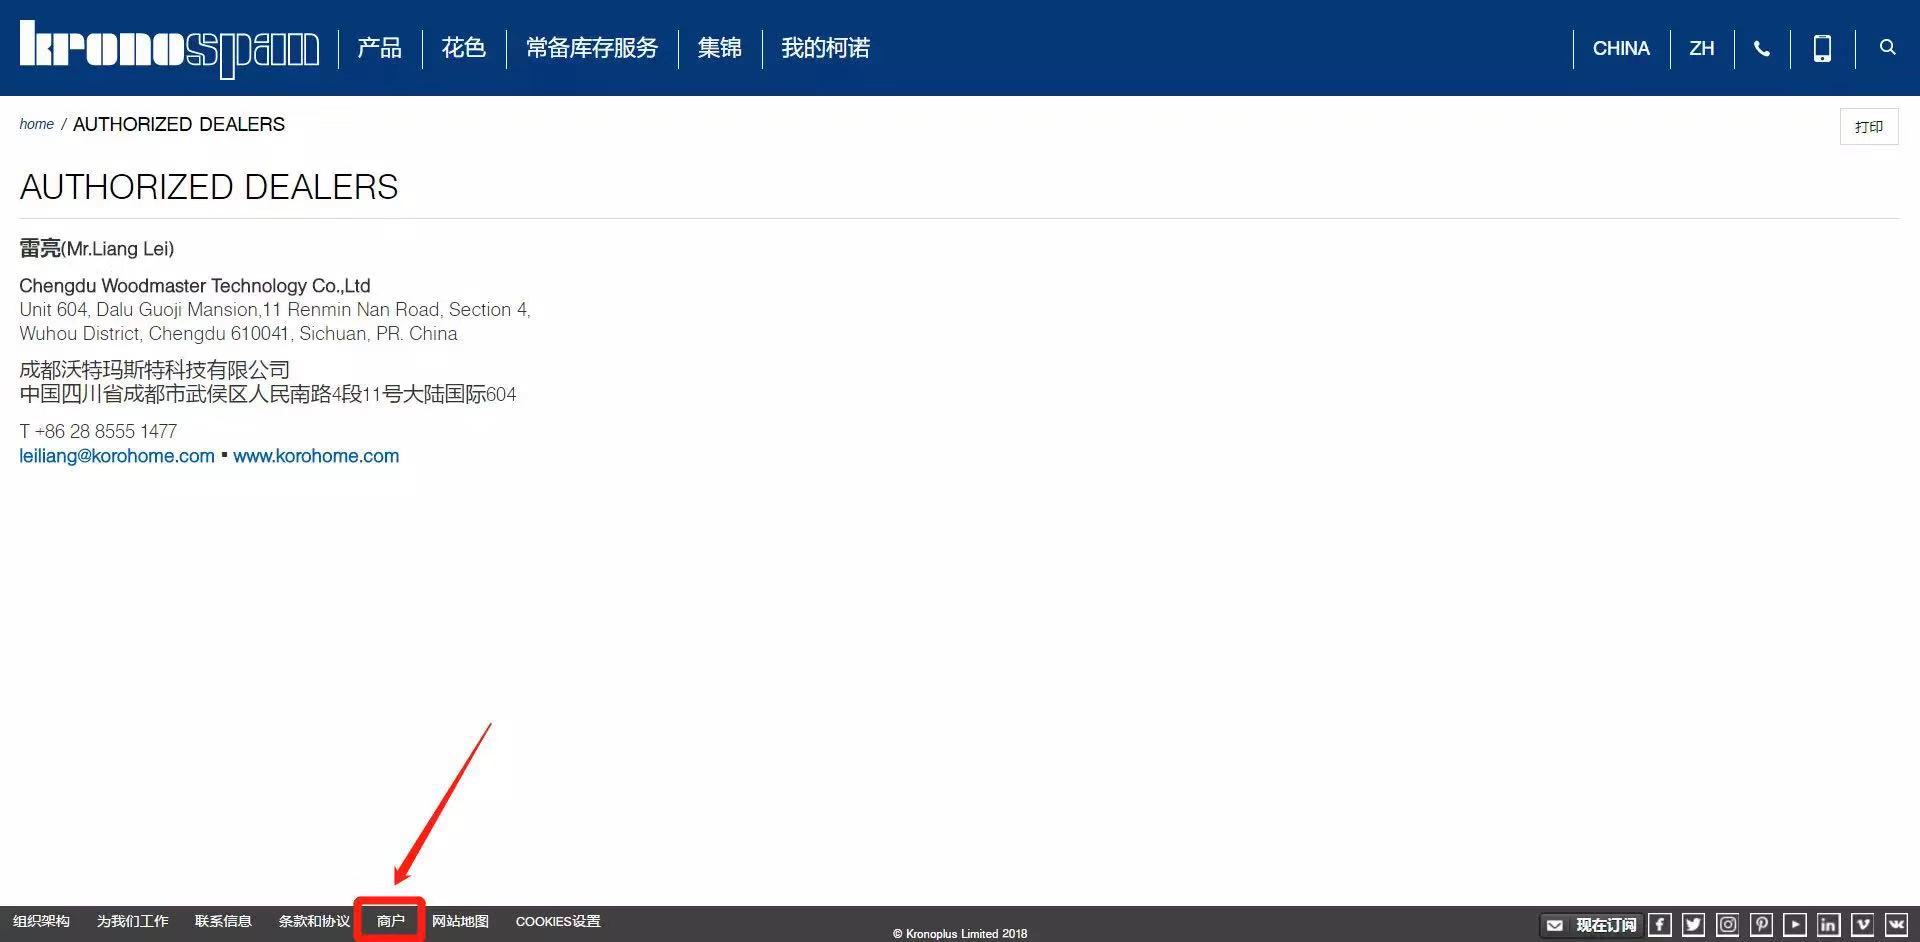Open the VK icon in footer

[1896, 925]
